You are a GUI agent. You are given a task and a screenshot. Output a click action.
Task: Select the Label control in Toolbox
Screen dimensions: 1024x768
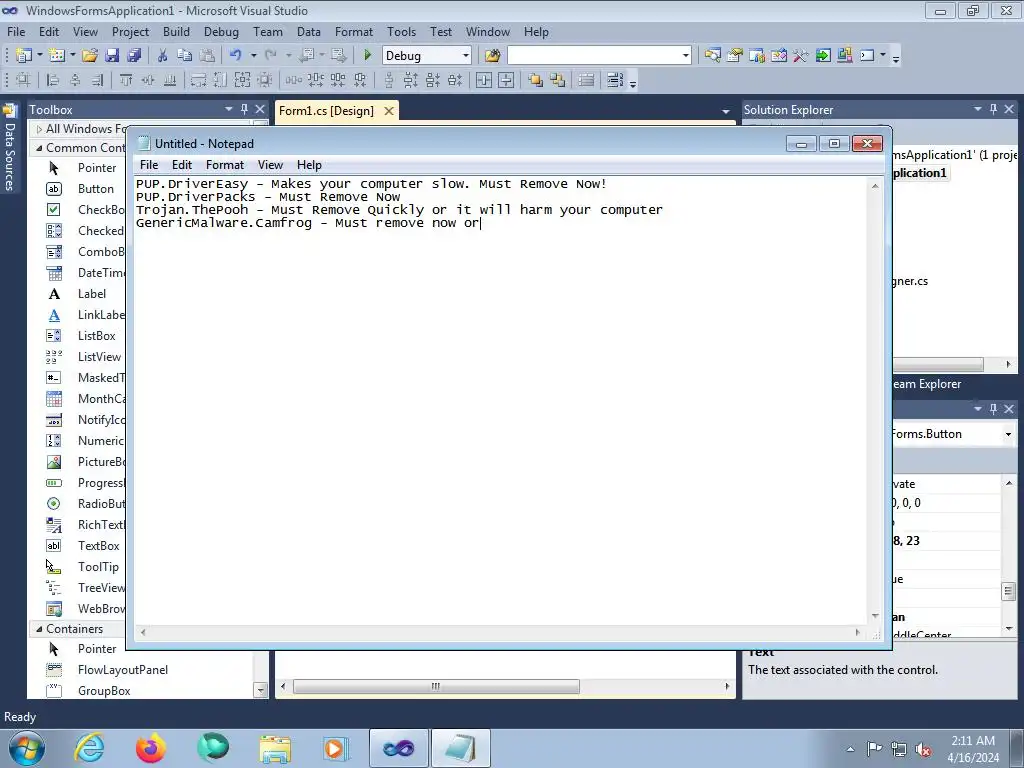(x=91, y=294)
